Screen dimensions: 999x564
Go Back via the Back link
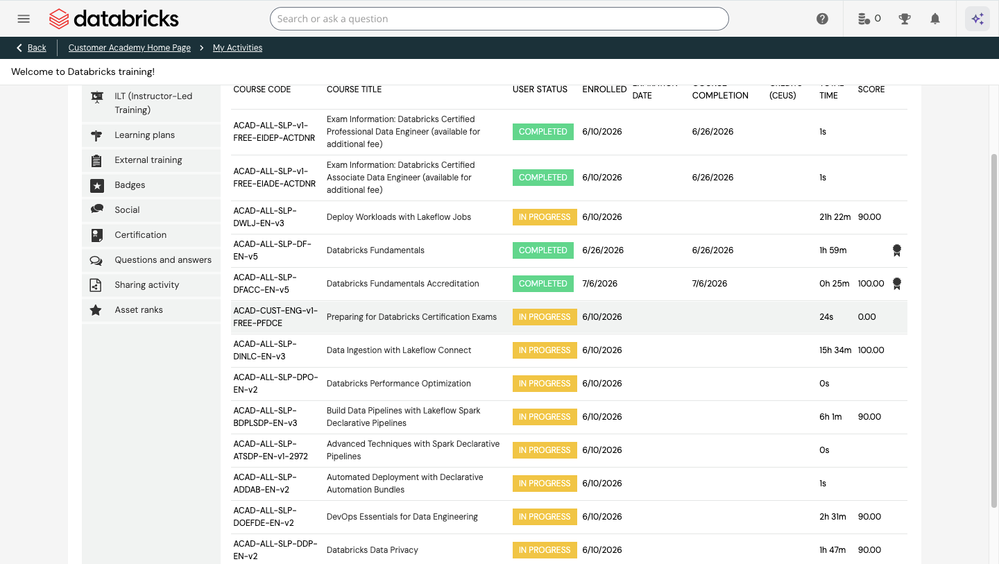37,48
